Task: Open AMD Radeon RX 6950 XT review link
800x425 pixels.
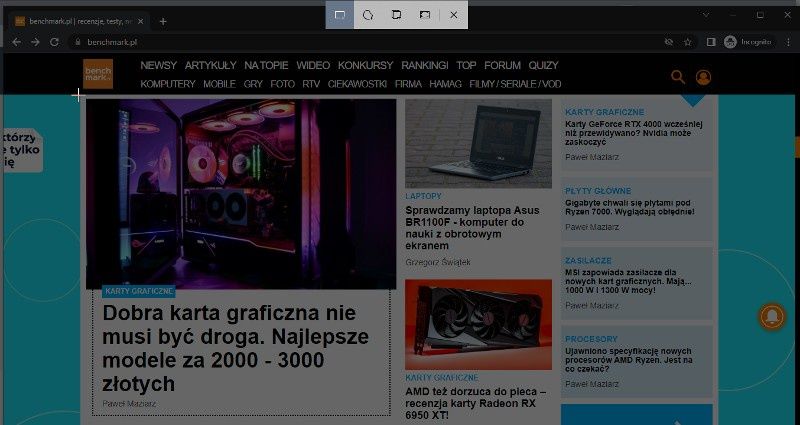Action: tap(476, 404)
